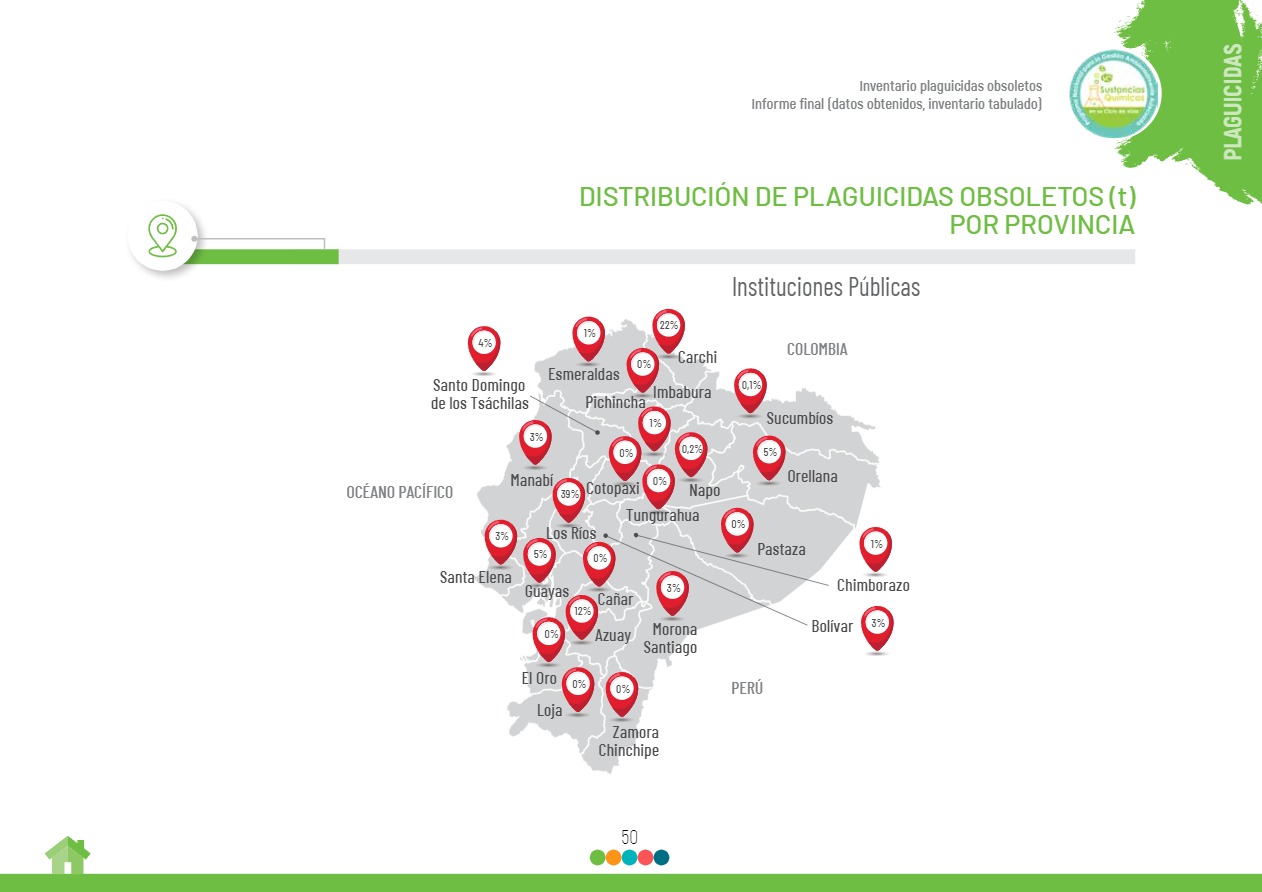The height and width of the screenshot is (892, 1262).
Task: Click the Pastaza province label
Action: [781, 549]
